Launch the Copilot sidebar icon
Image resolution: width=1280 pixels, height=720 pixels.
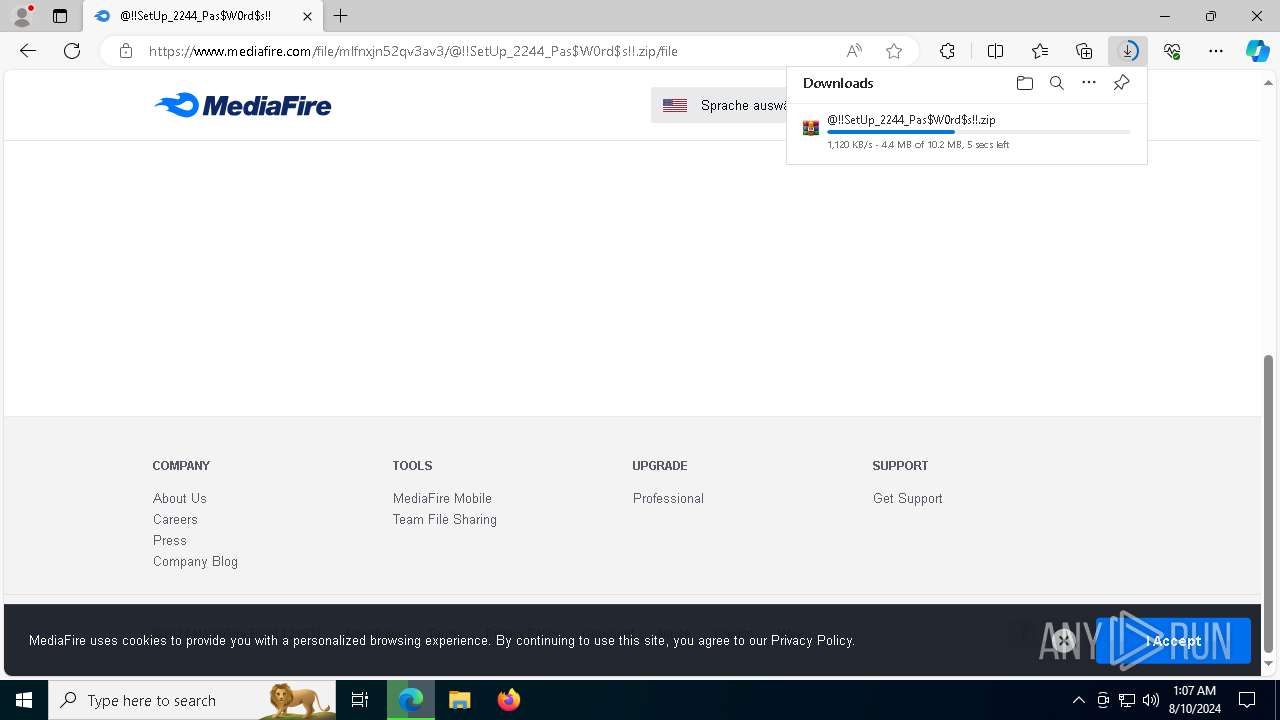[x=1258, y=51]
